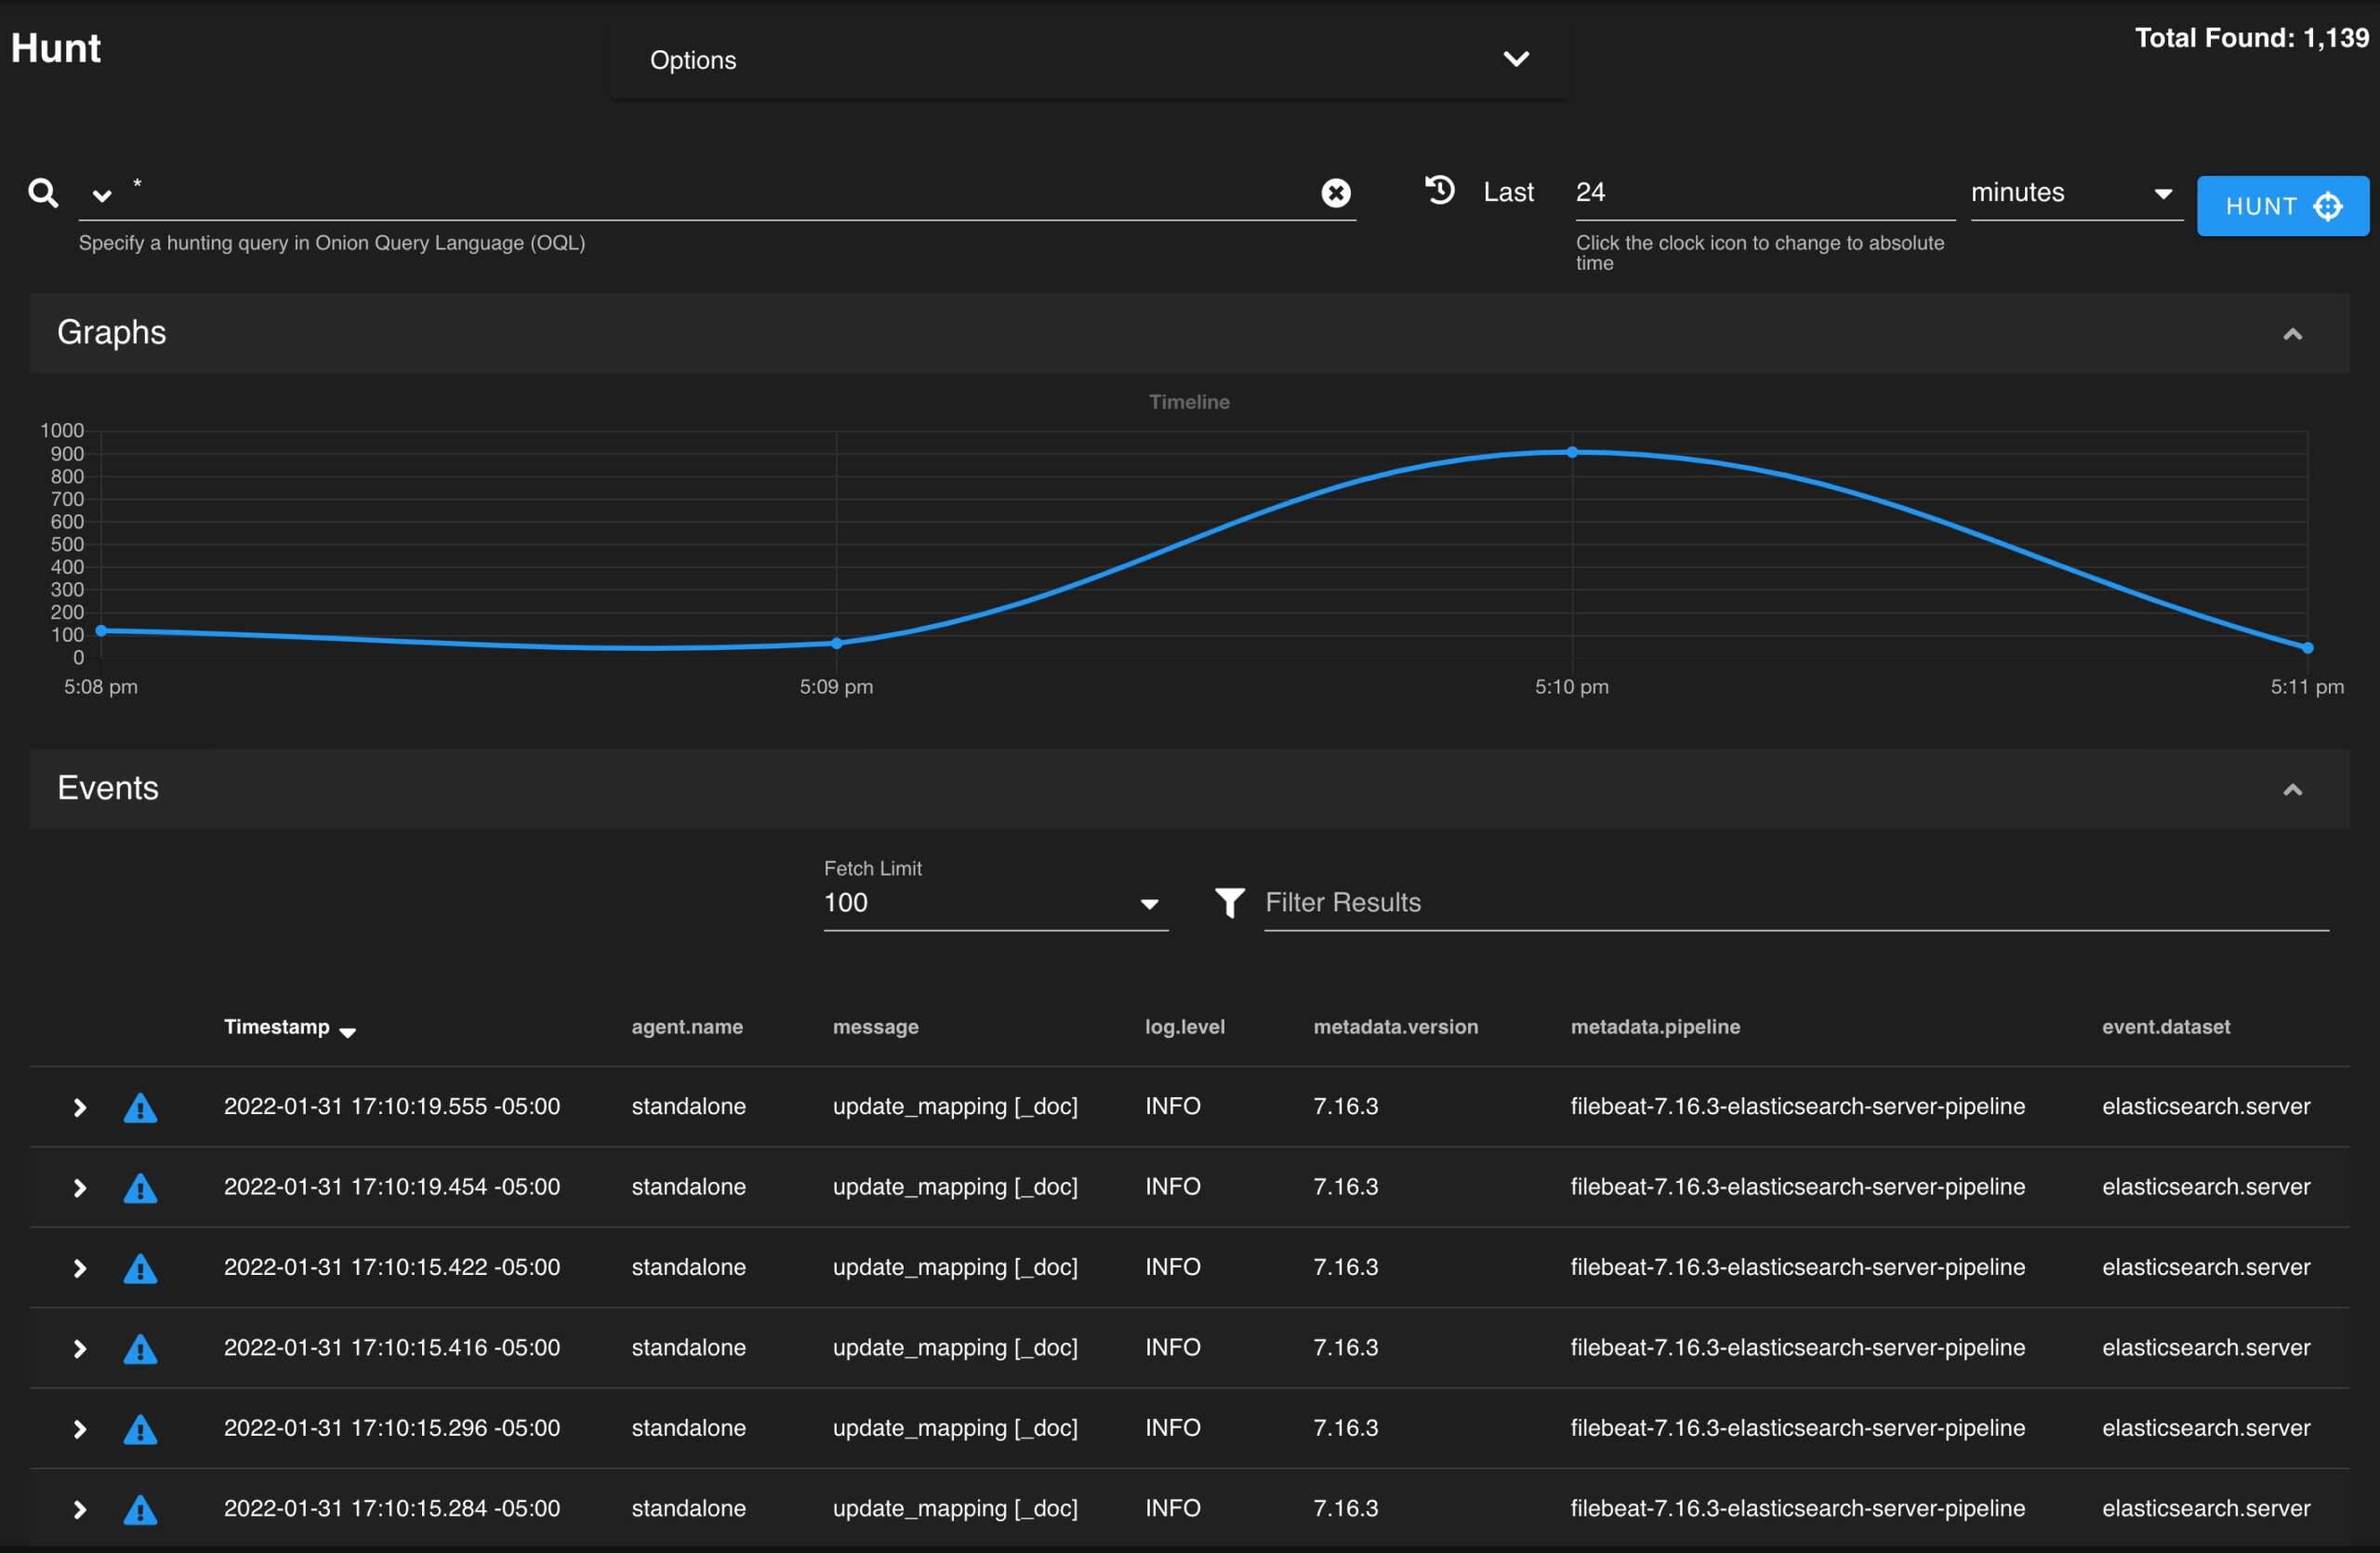This screenshot has height=1553, width=2380.
Task: Click the 5:10 pm peak timeline point
Action: click(x=1571, y=453)
